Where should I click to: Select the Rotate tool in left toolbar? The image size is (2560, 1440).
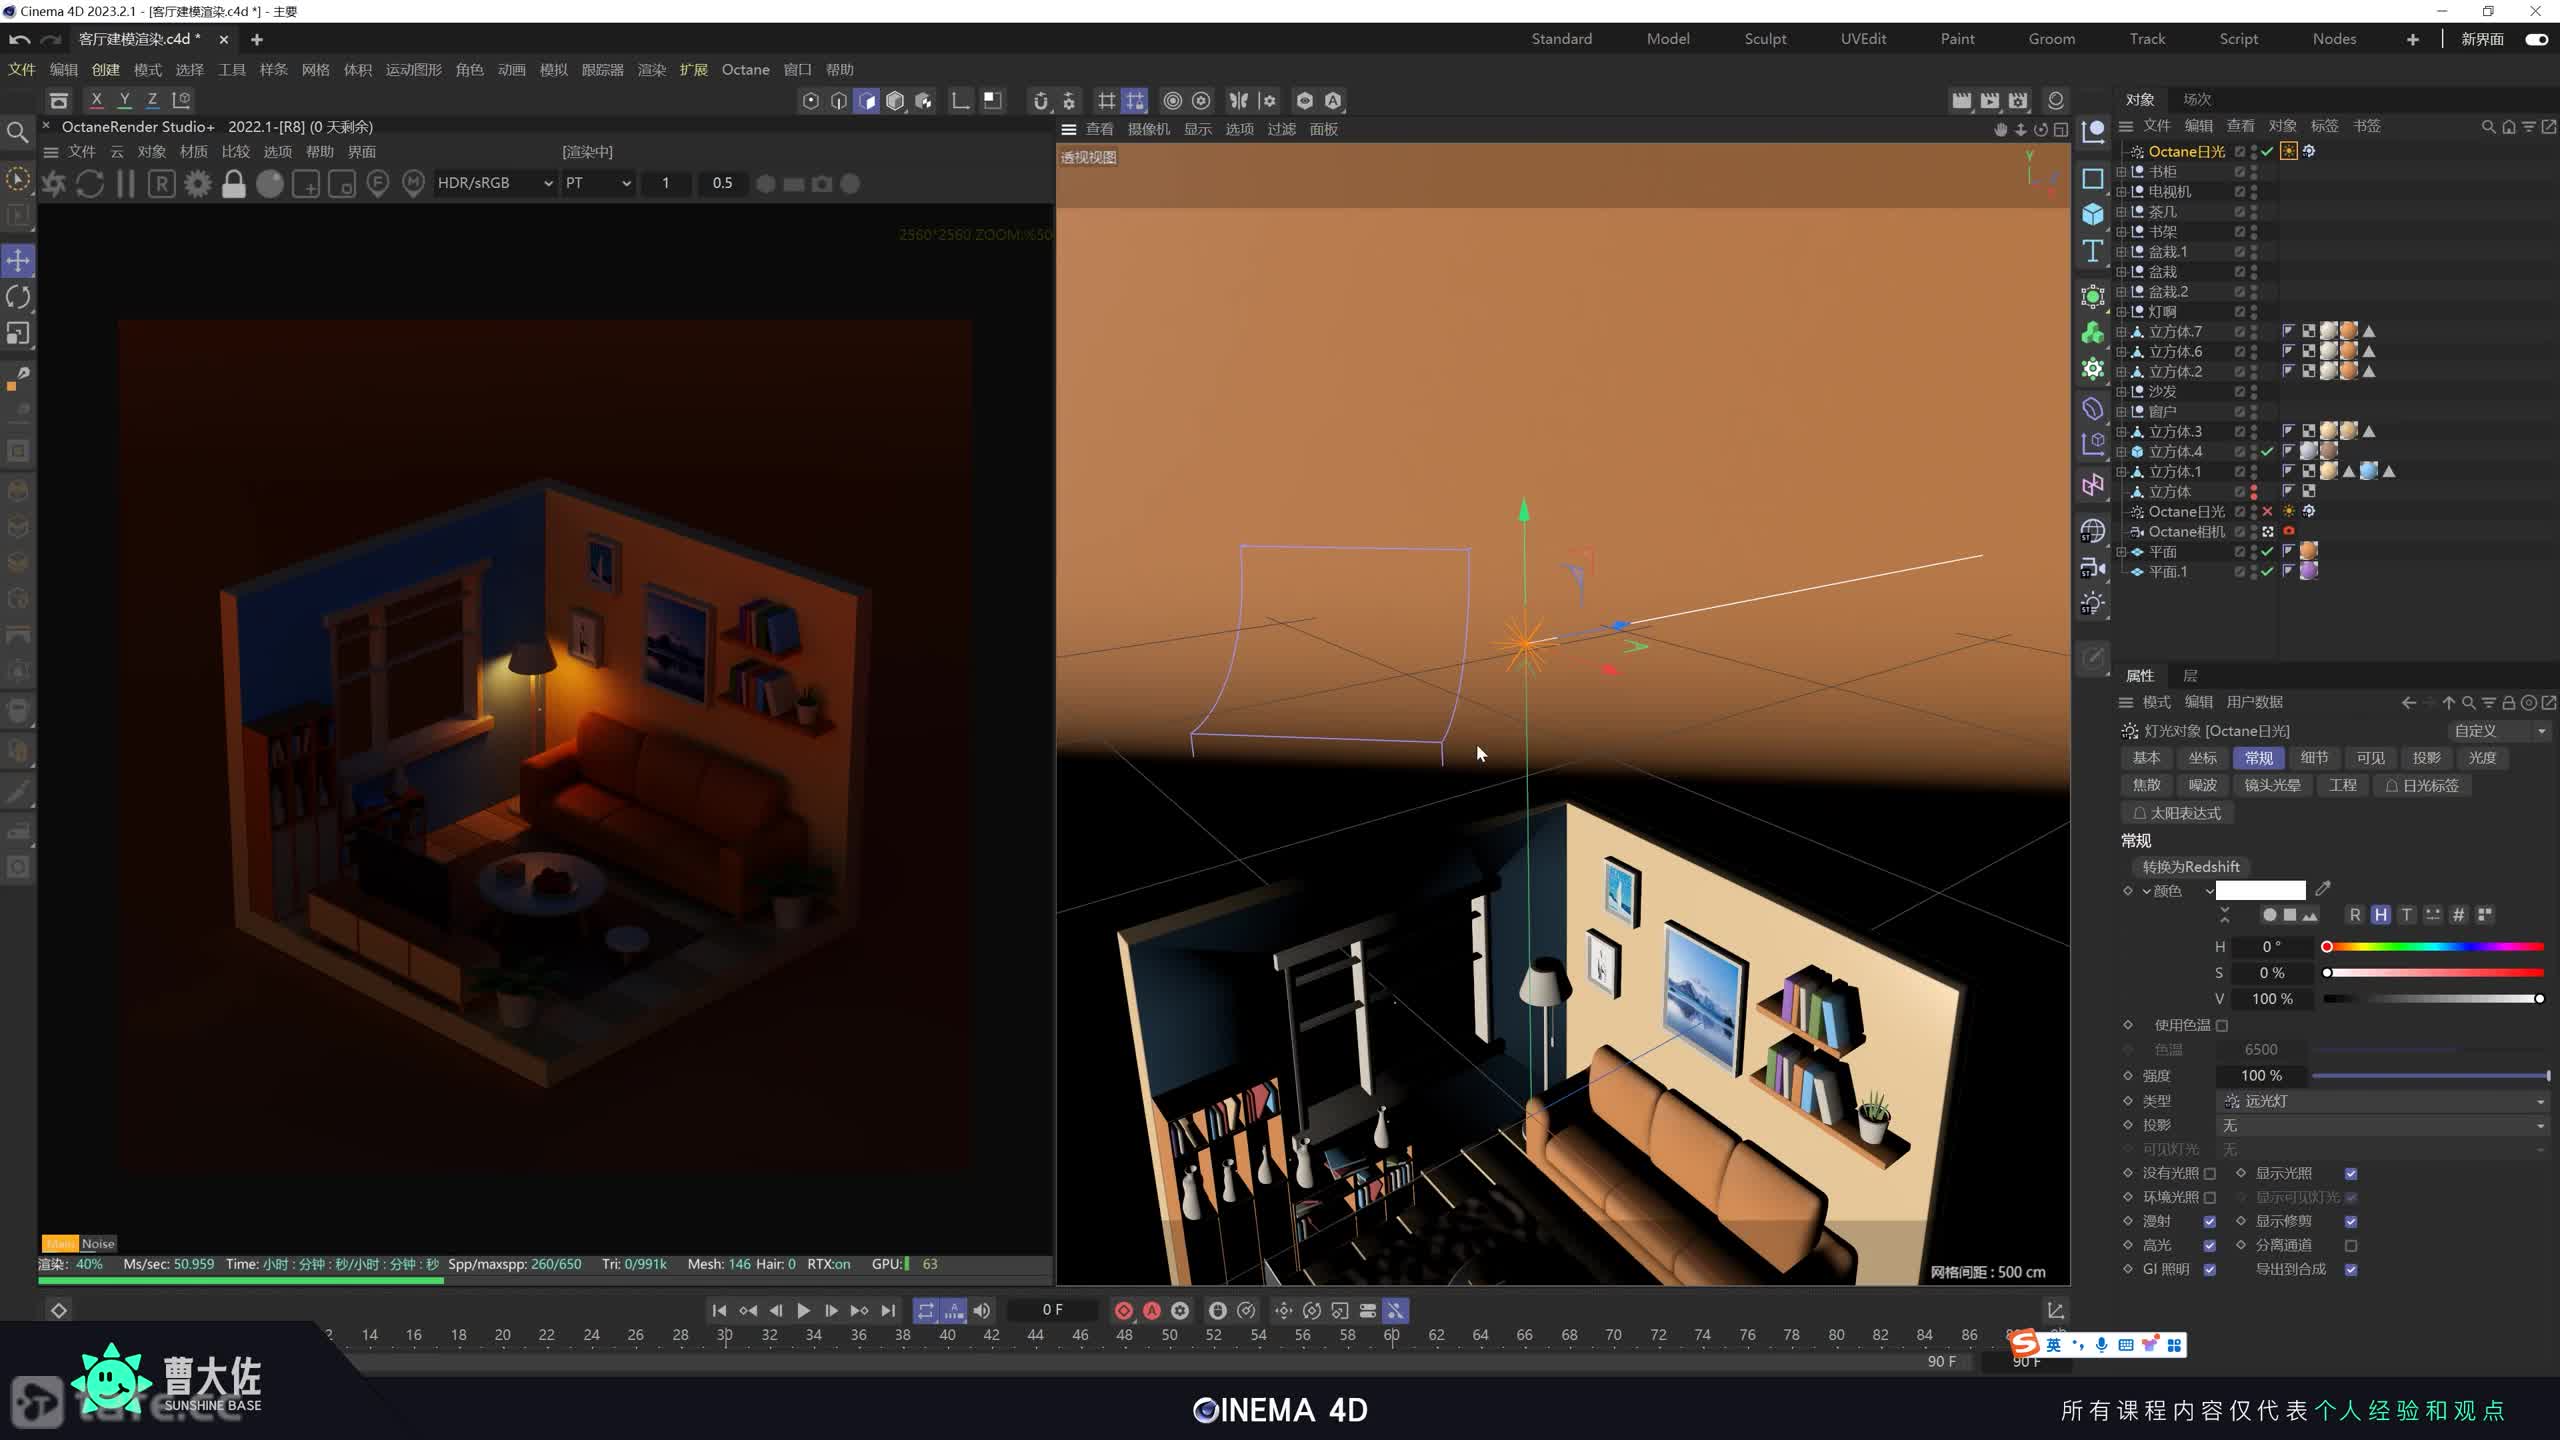18,297
